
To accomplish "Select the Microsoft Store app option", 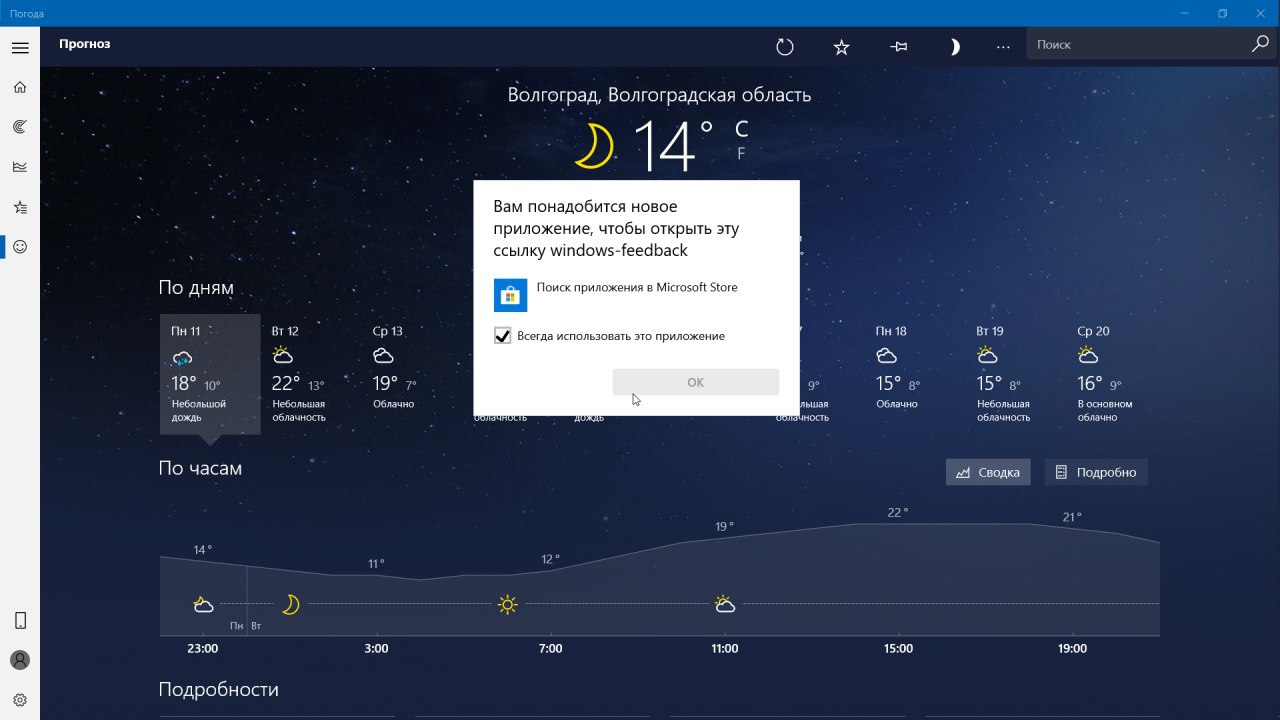I will pos(636,295).
